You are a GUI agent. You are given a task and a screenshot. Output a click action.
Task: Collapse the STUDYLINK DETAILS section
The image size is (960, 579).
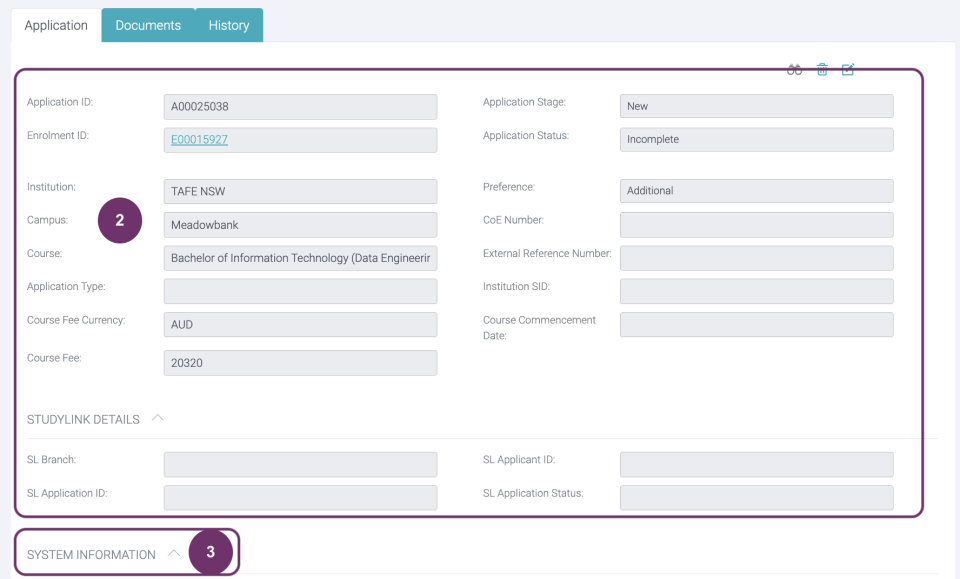158,417
